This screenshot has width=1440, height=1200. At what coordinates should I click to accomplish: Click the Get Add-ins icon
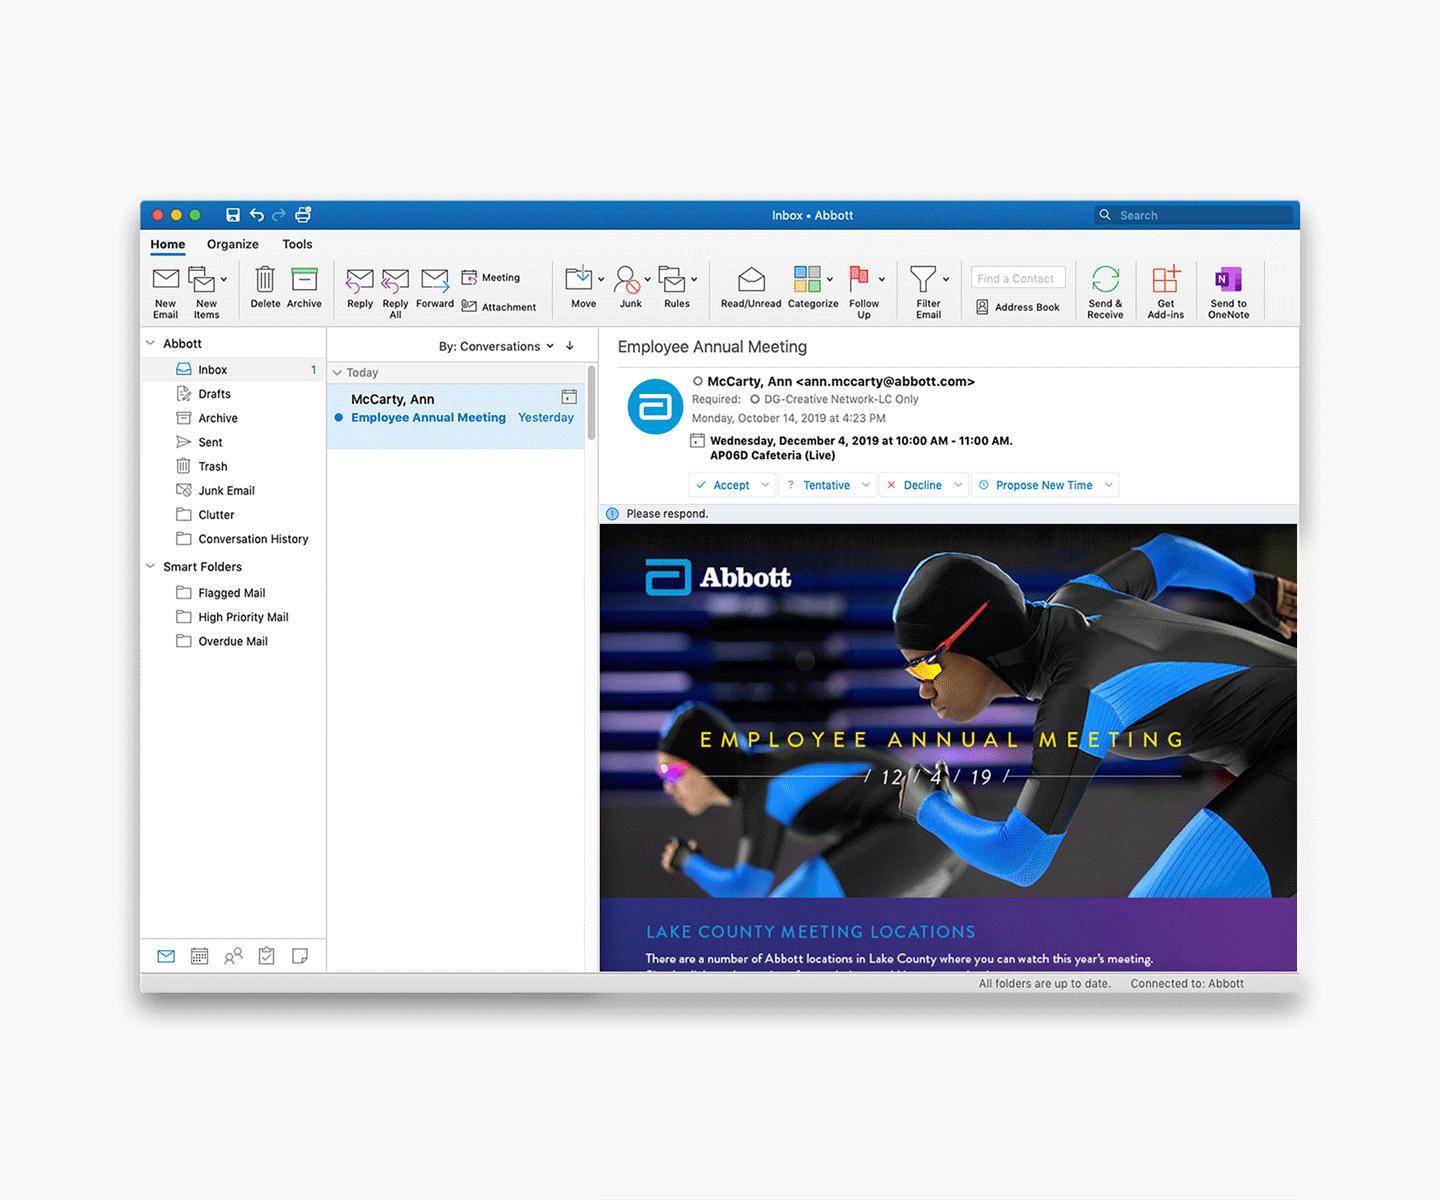click(x=1166, y=279)
